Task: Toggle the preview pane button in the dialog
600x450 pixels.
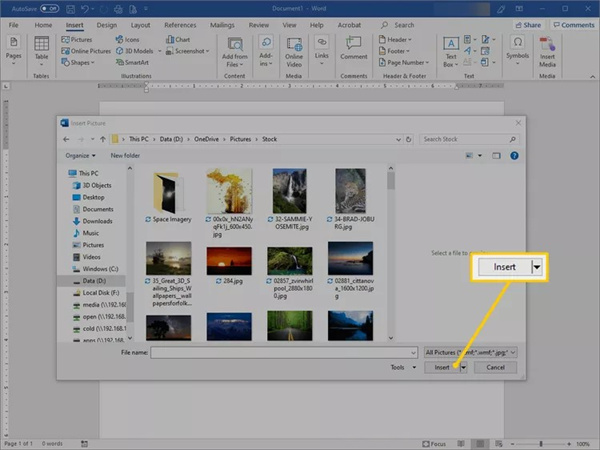Action: (x=497, y=156)
